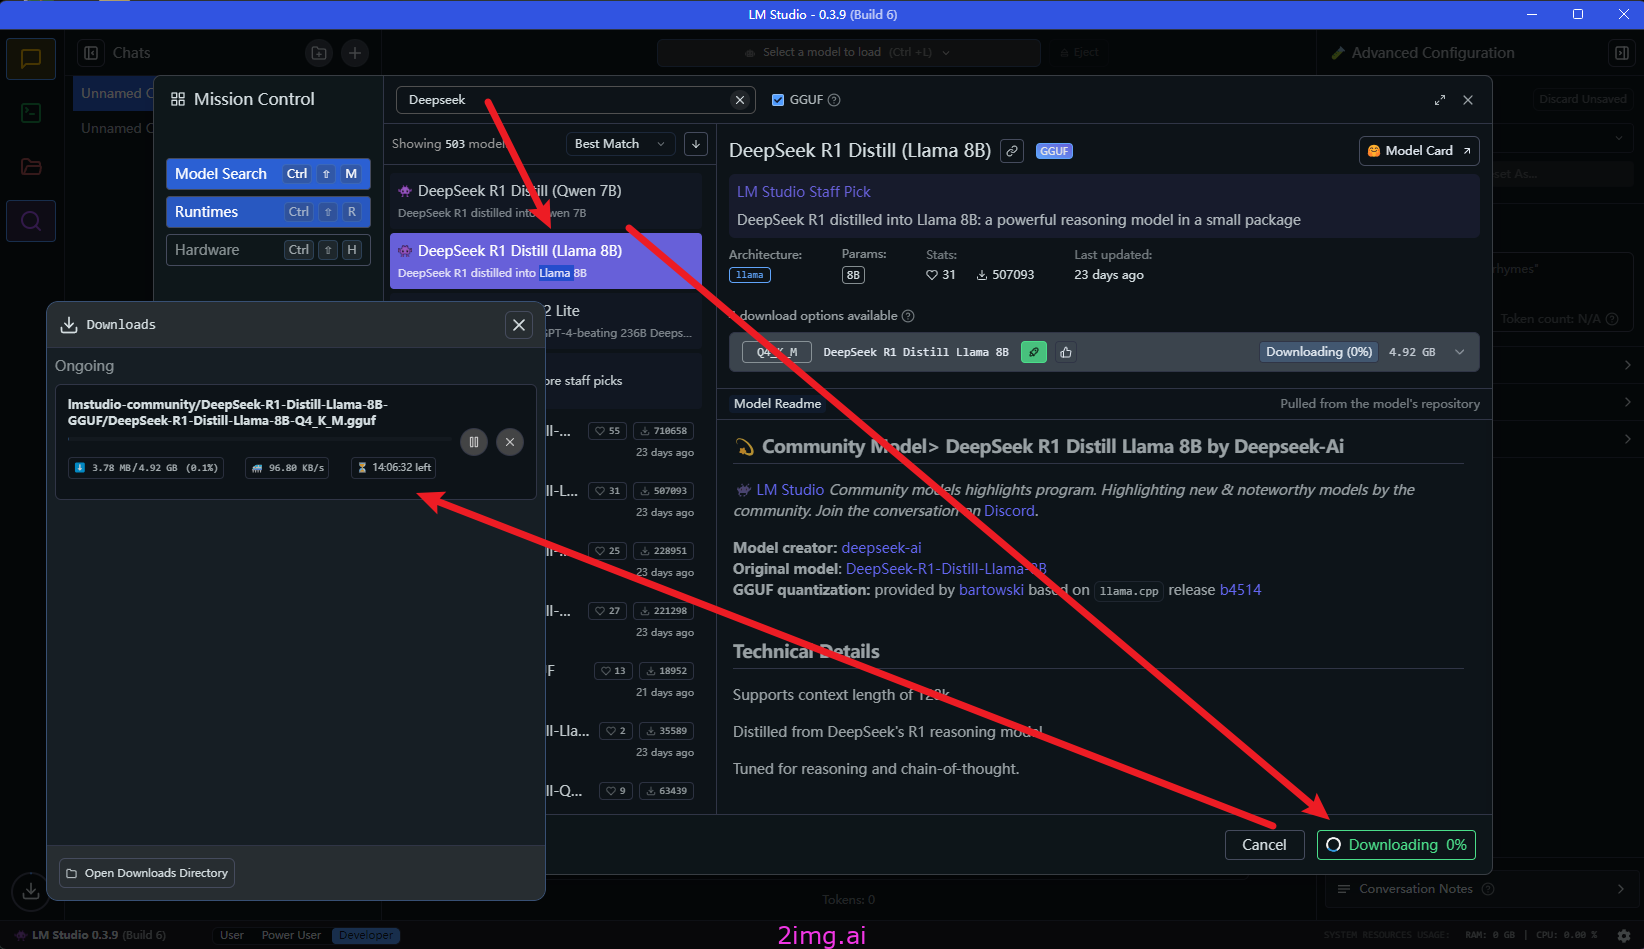Open the bartowski link
Viewport: 1644px width, 949px height.
point(991,590)
